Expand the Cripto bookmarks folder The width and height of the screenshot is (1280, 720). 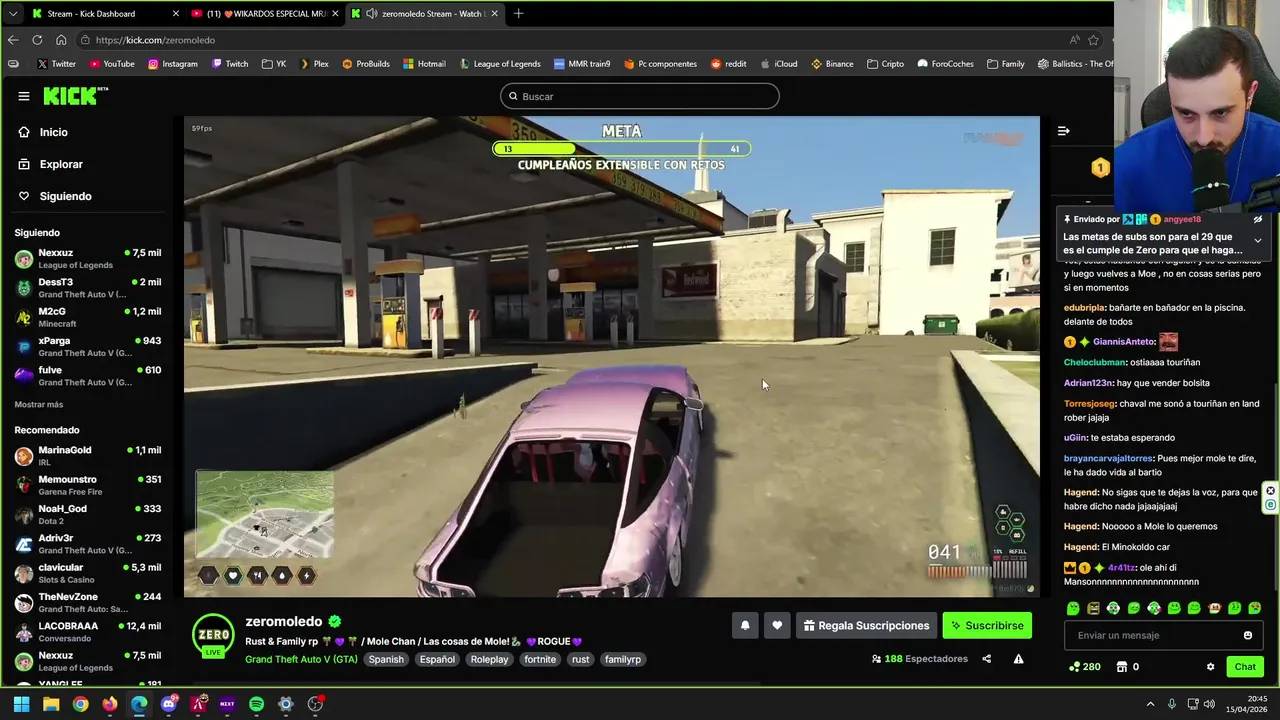886,64
